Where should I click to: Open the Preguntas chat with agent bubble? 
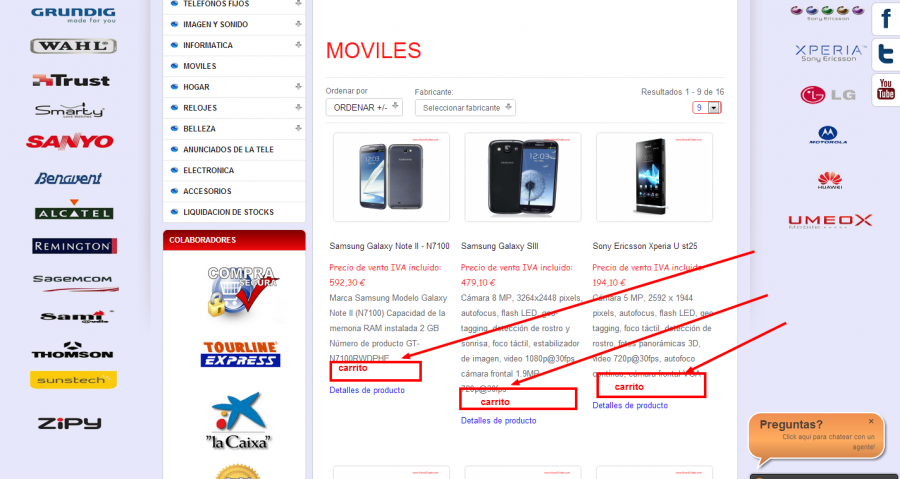[817, 438]
